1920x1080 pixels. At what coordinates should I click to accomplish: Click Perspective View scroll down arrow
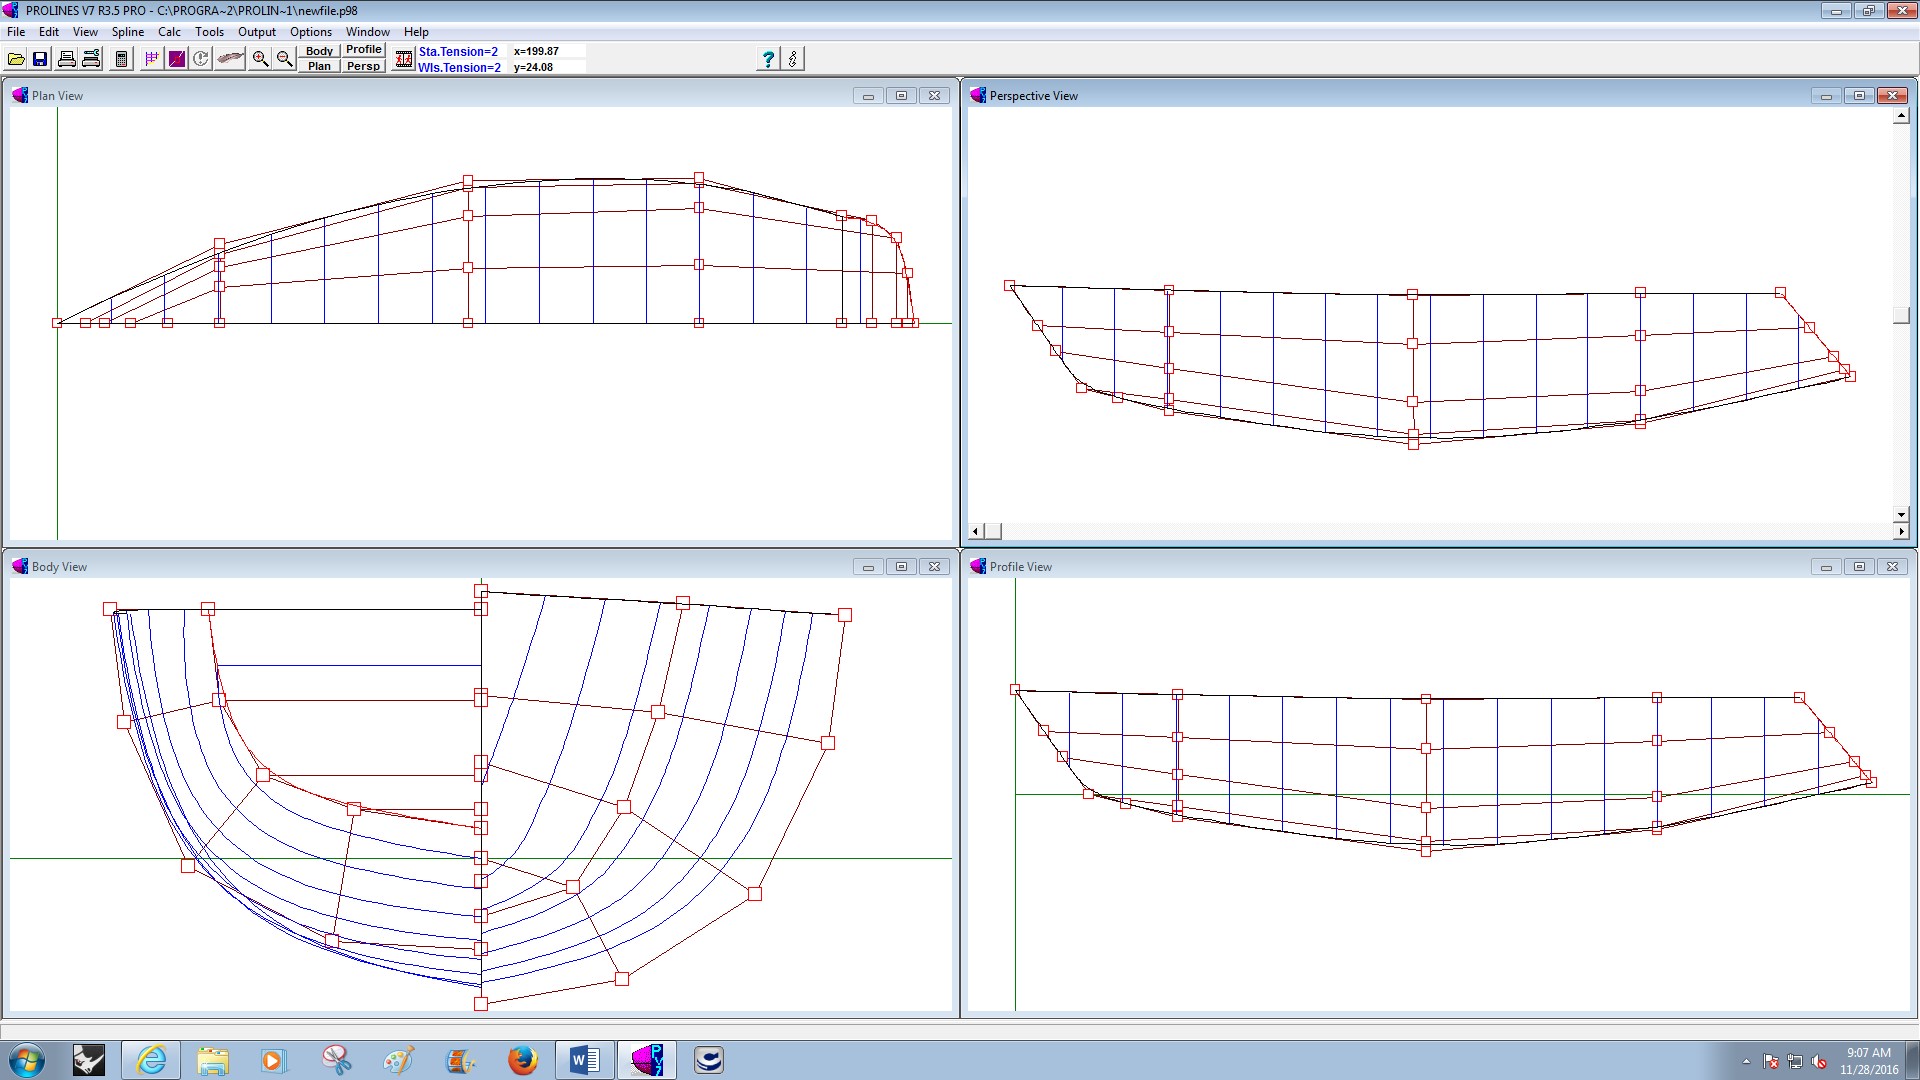coord(1901,515)
